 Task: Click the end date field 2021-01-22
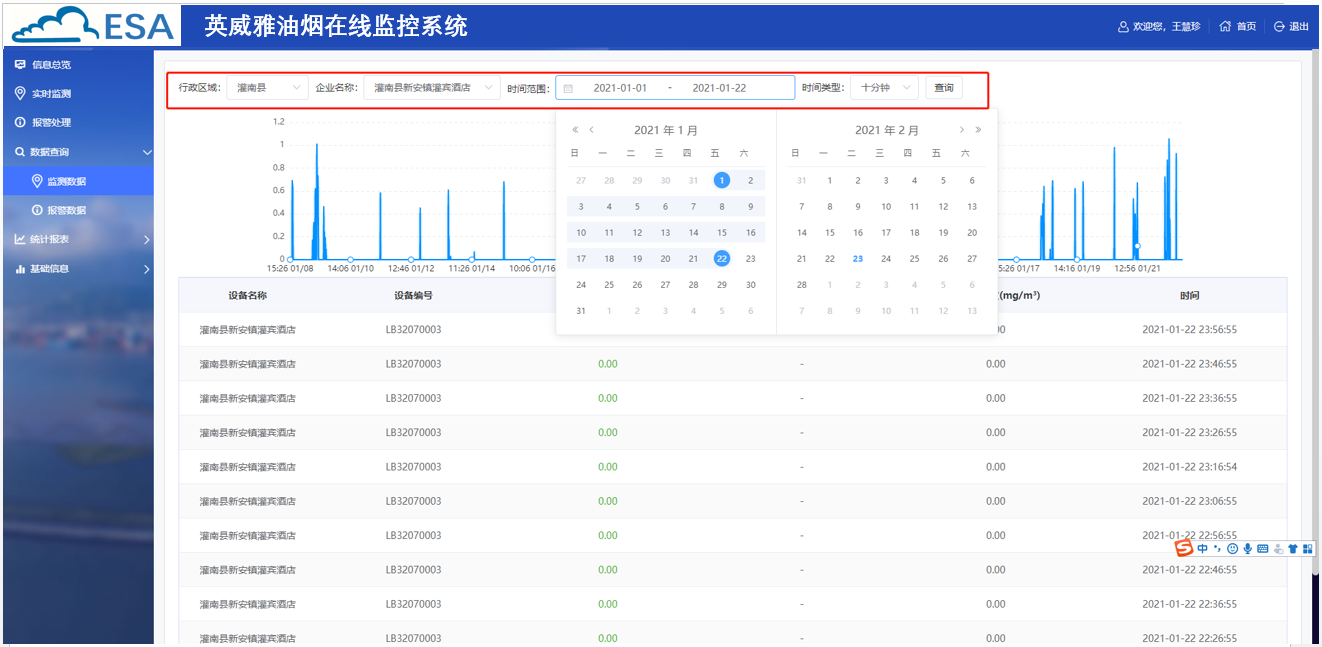click(x=719, y=88)
